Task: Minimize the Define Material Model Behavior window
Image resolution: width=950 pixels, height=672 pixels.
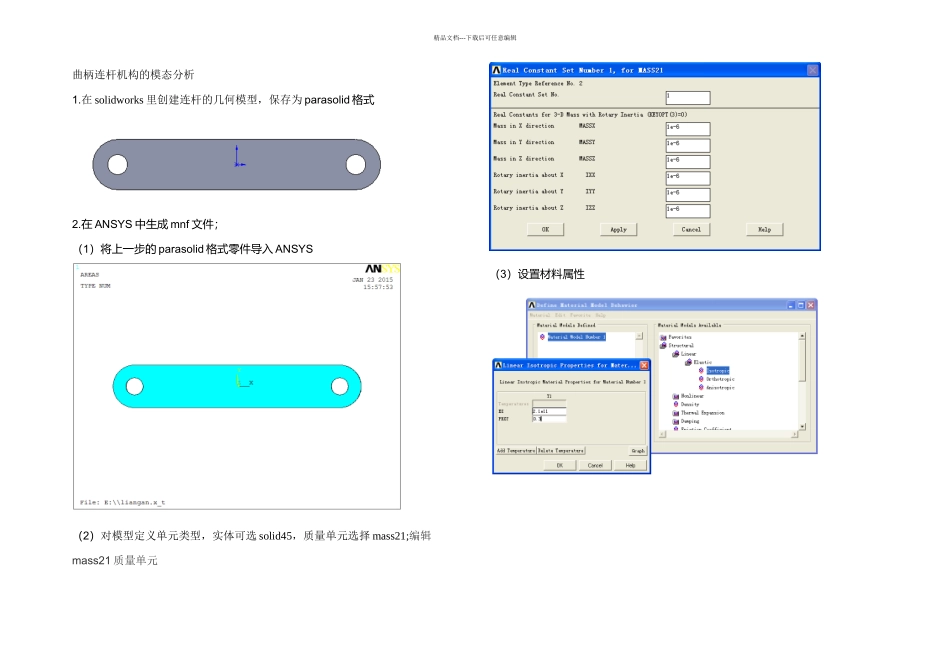Action: tap(791, 305)
